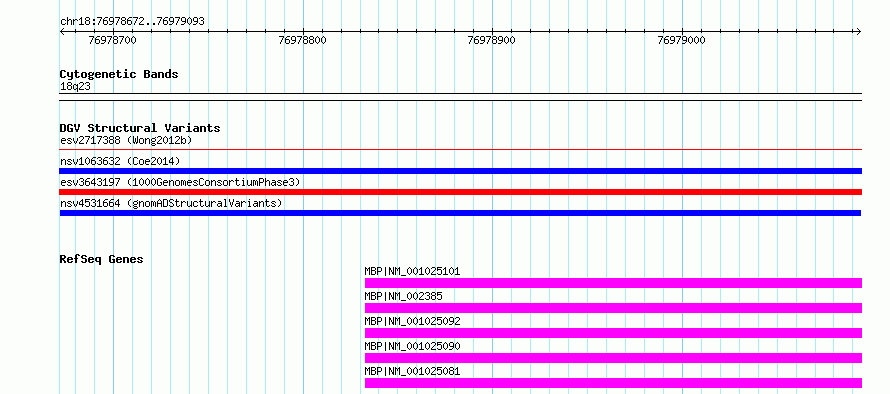The width and height of the screenshot is (890, 394).
Task: Click the MBP|NM_002385 magenta gene bar
Action: point(613,308)
